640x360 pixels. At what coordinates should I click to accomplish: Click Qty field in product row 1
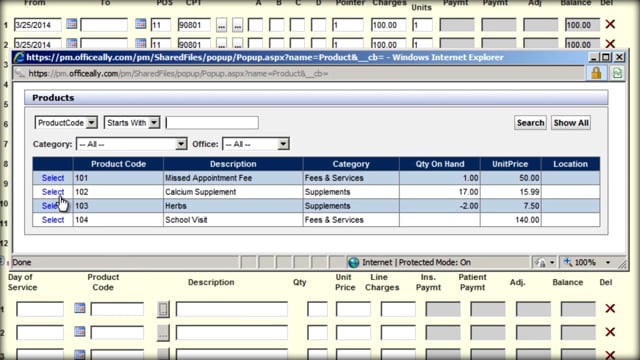click(x=317, y=309)
